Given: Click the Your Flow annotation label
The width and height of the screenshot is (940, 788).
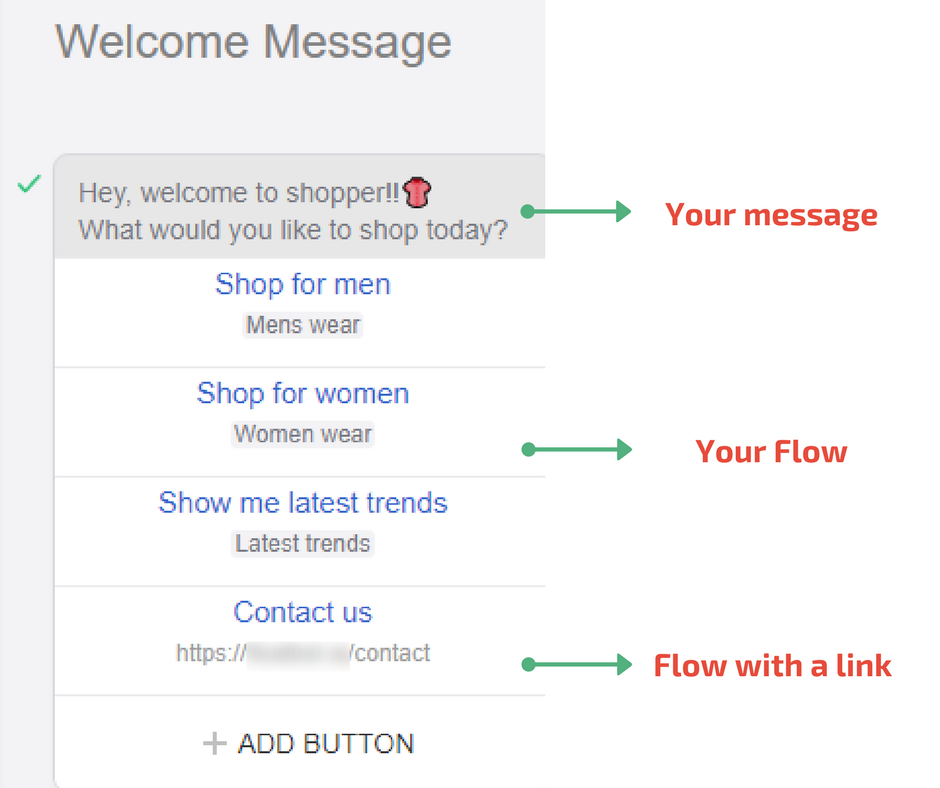Looking at the screenshot, I should click(771, 451).
